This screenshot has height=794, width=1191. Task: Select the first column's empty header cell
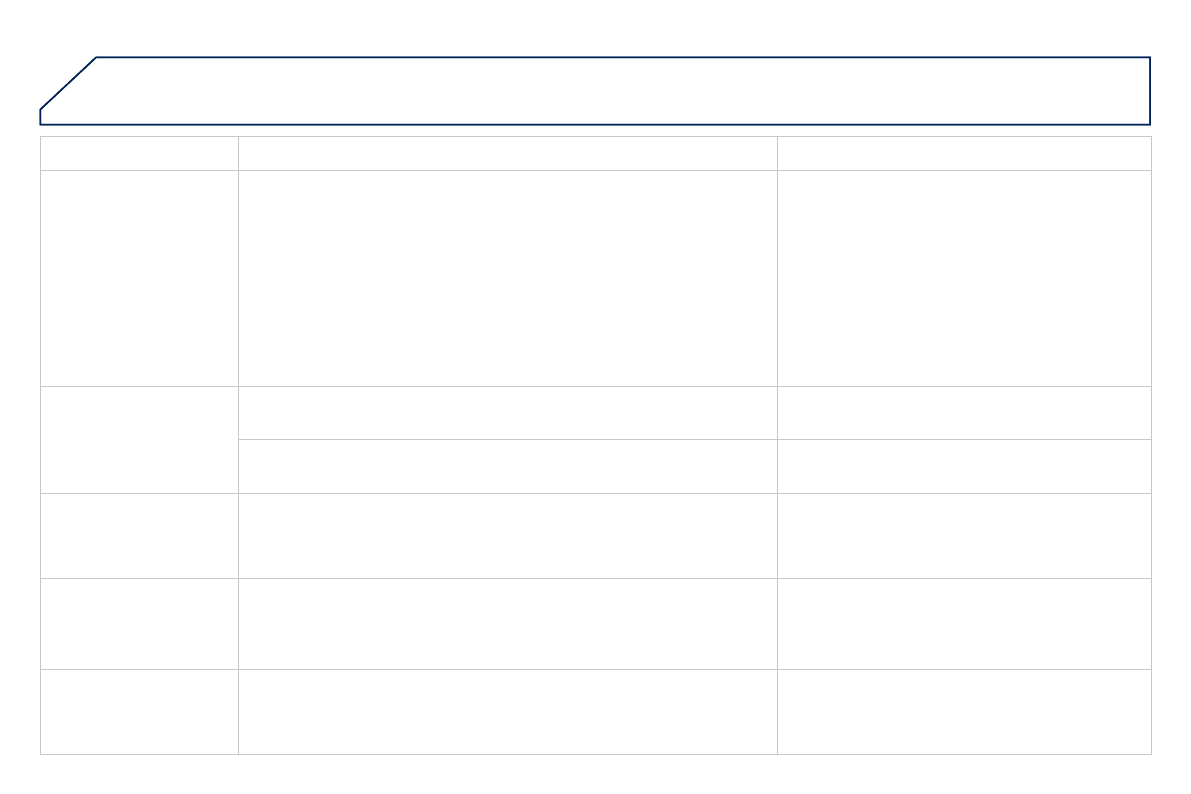tap(139, 153)
